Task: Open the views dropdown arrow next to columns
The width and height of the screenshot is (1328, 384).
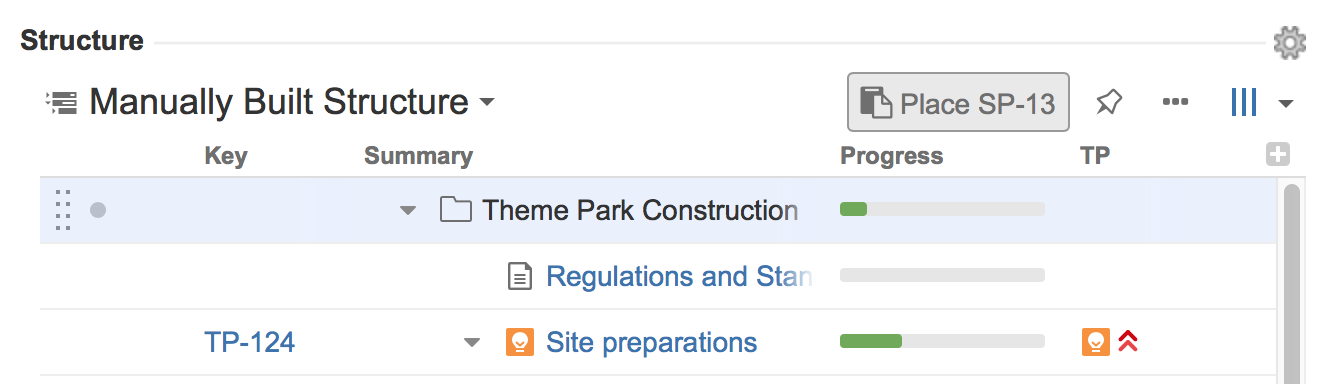Action: [1286, 104]
